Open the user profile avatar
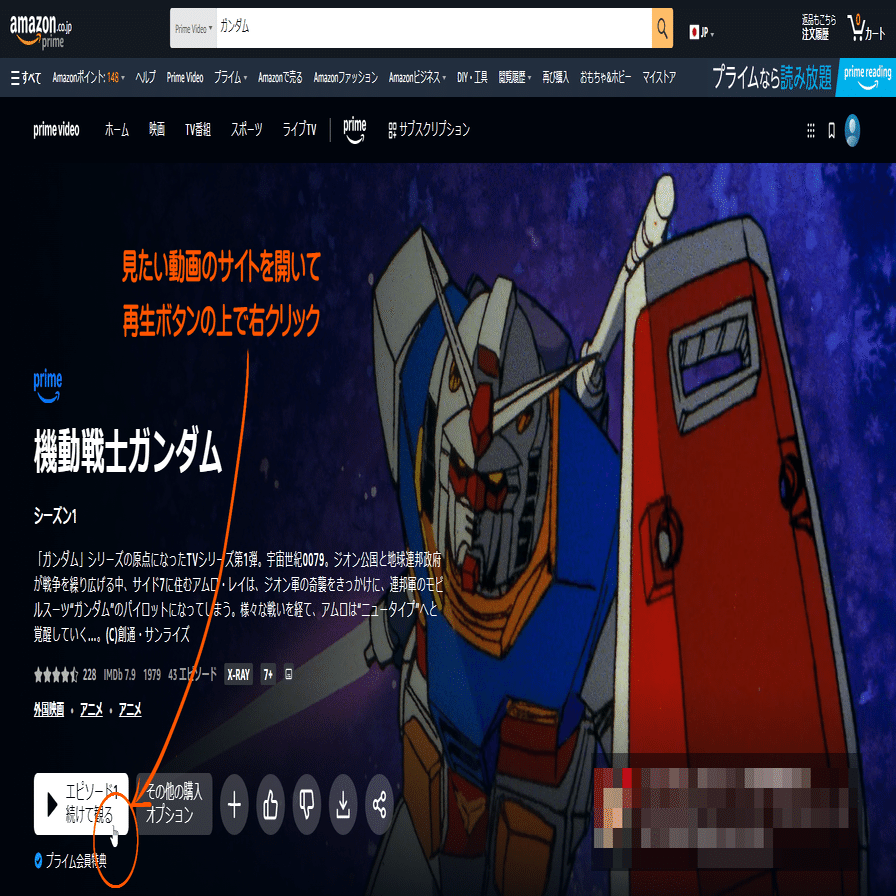 pyautogui.click(x=852, y=130)
